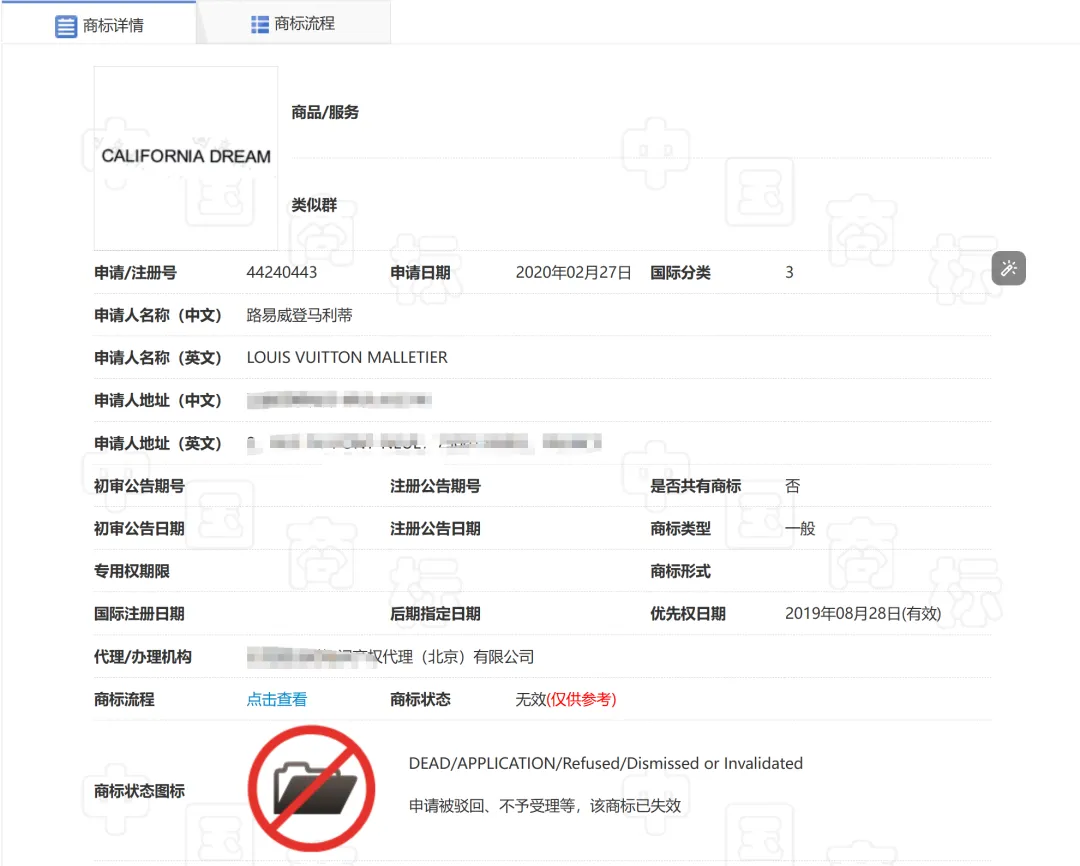1080x866 pixels.
Task: Click trademark type value 一般
Action: coord(800,528)
